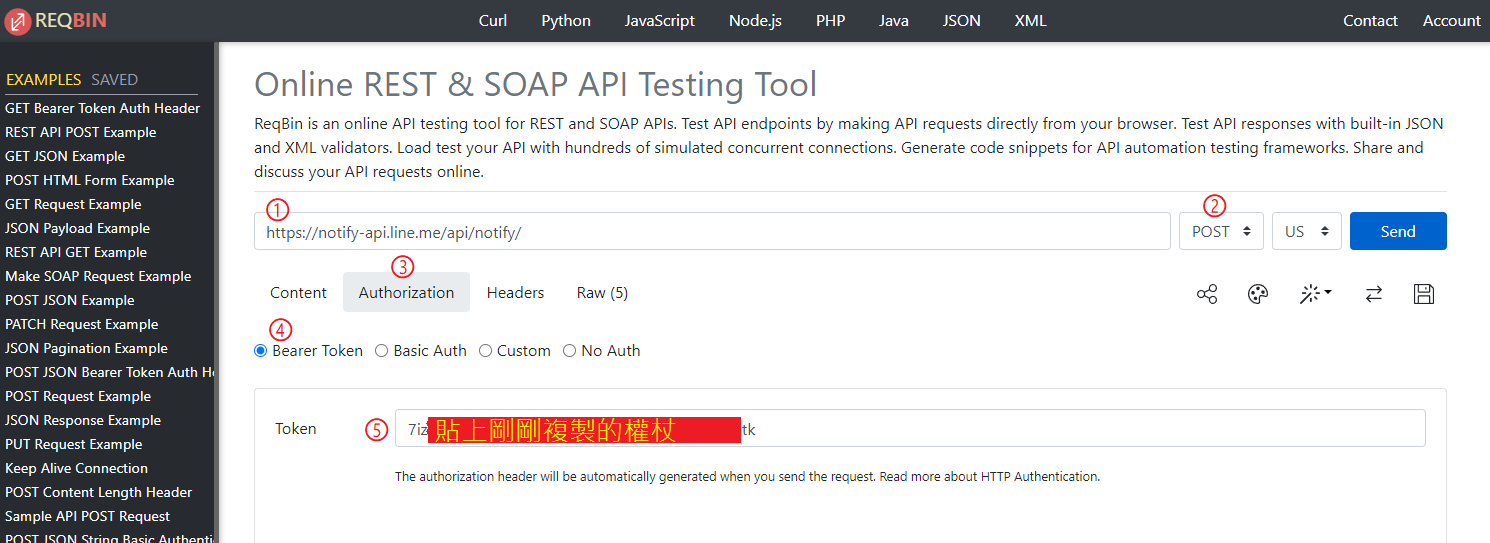Open the magic wand generate menu
Image resolution: width=1490 pixels, height=543 pixels.
tap(1315, 293)
